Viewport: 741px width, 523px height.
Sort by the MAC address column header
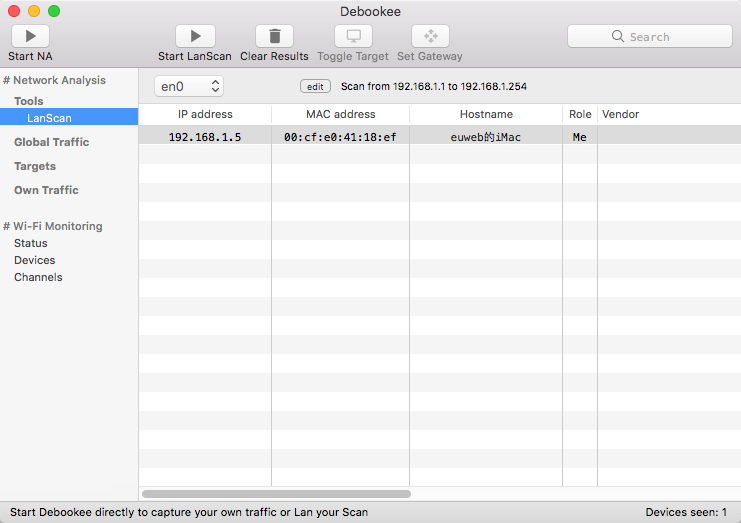click(x=341, y=114)
